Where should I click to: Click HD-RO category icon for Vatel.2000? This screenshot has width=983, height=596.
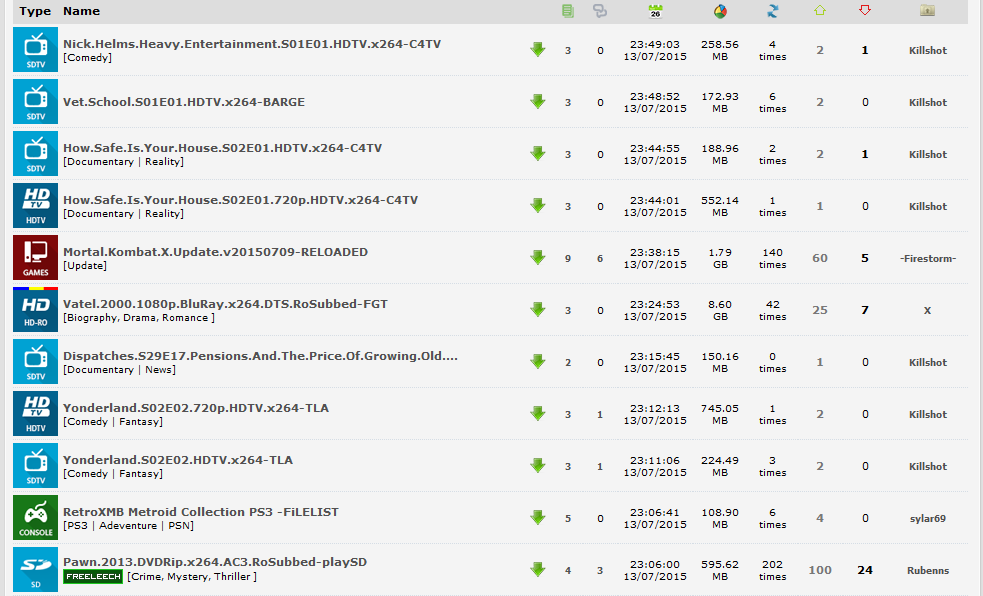(36, 310)
